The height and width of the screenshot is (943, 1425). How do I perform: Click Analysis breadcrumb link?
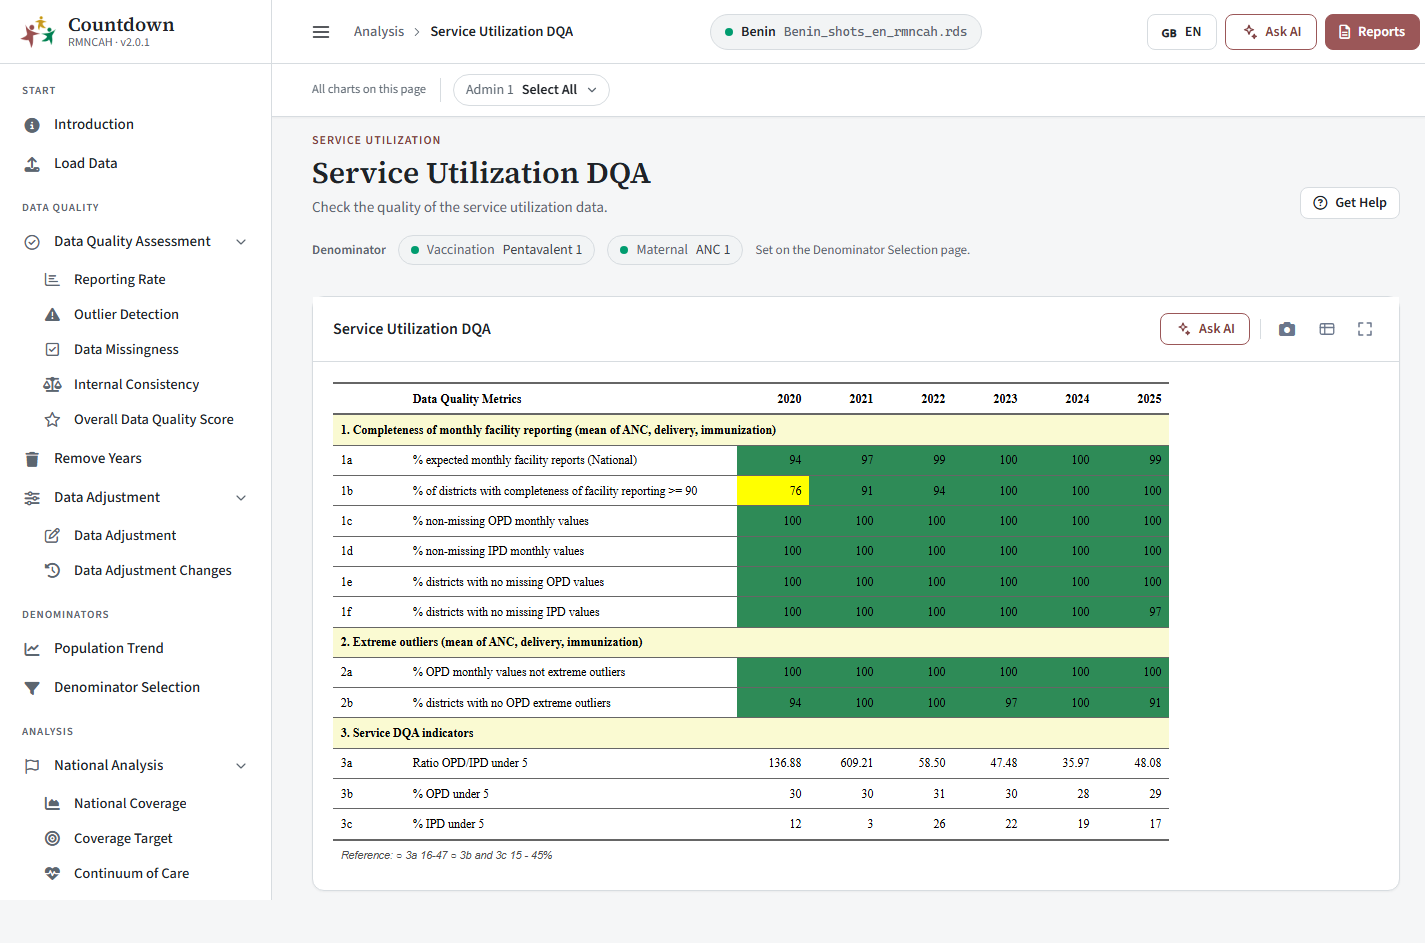coord(379,32)
